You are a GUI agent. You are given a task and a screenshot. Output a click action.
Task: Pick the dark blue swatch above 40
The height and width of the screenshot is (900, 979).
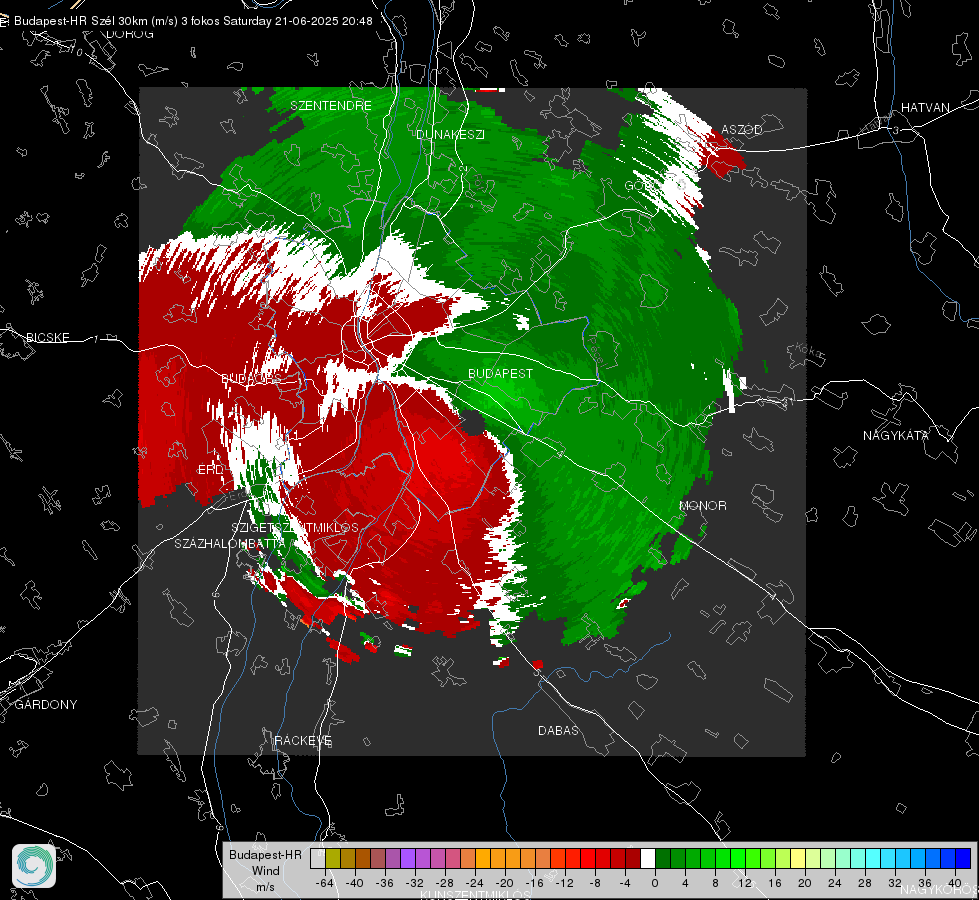coord(963,858)
